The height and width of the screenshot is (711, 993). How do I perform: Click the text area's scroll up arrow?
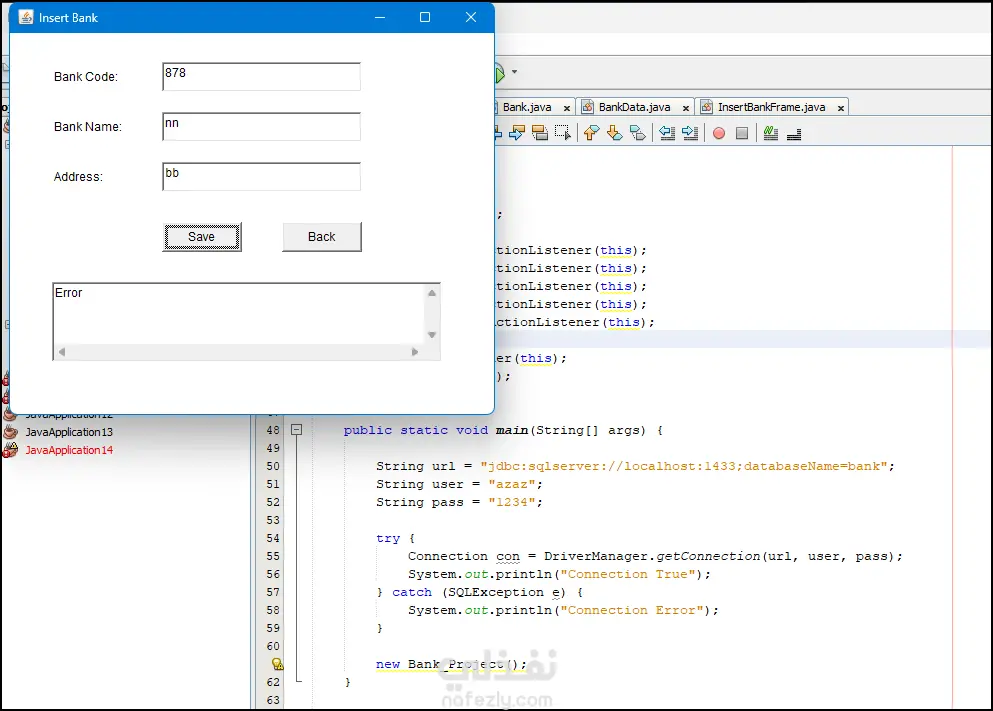coord(432,293)
